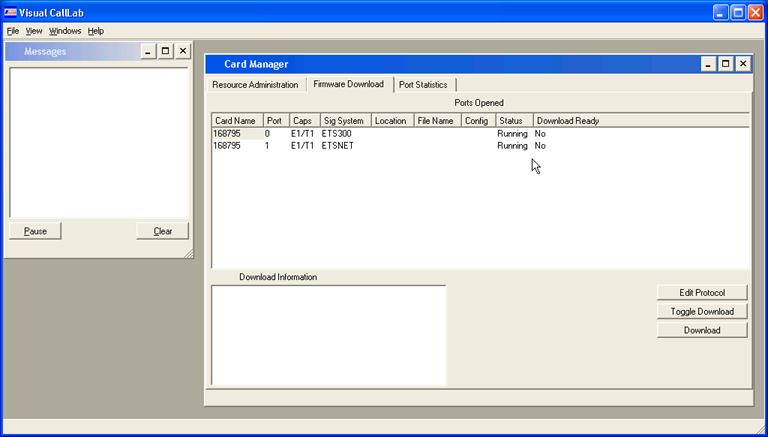Screen dimensions: 768x437
Task: Click the Caps column header
Action: click(x=305, y=121)
